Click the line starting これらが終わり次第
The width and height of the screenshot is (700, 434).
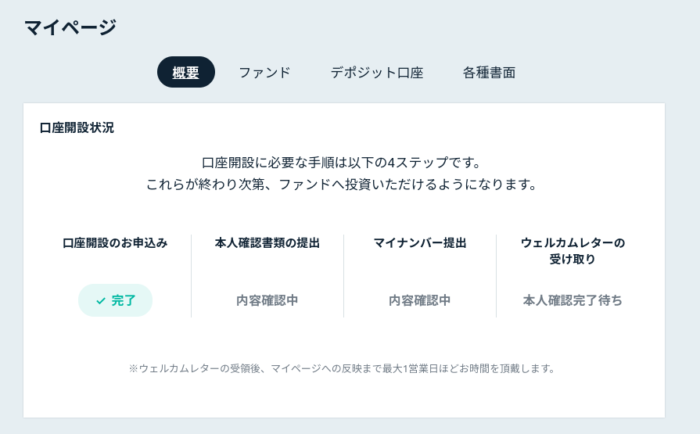tap(342, 184)
